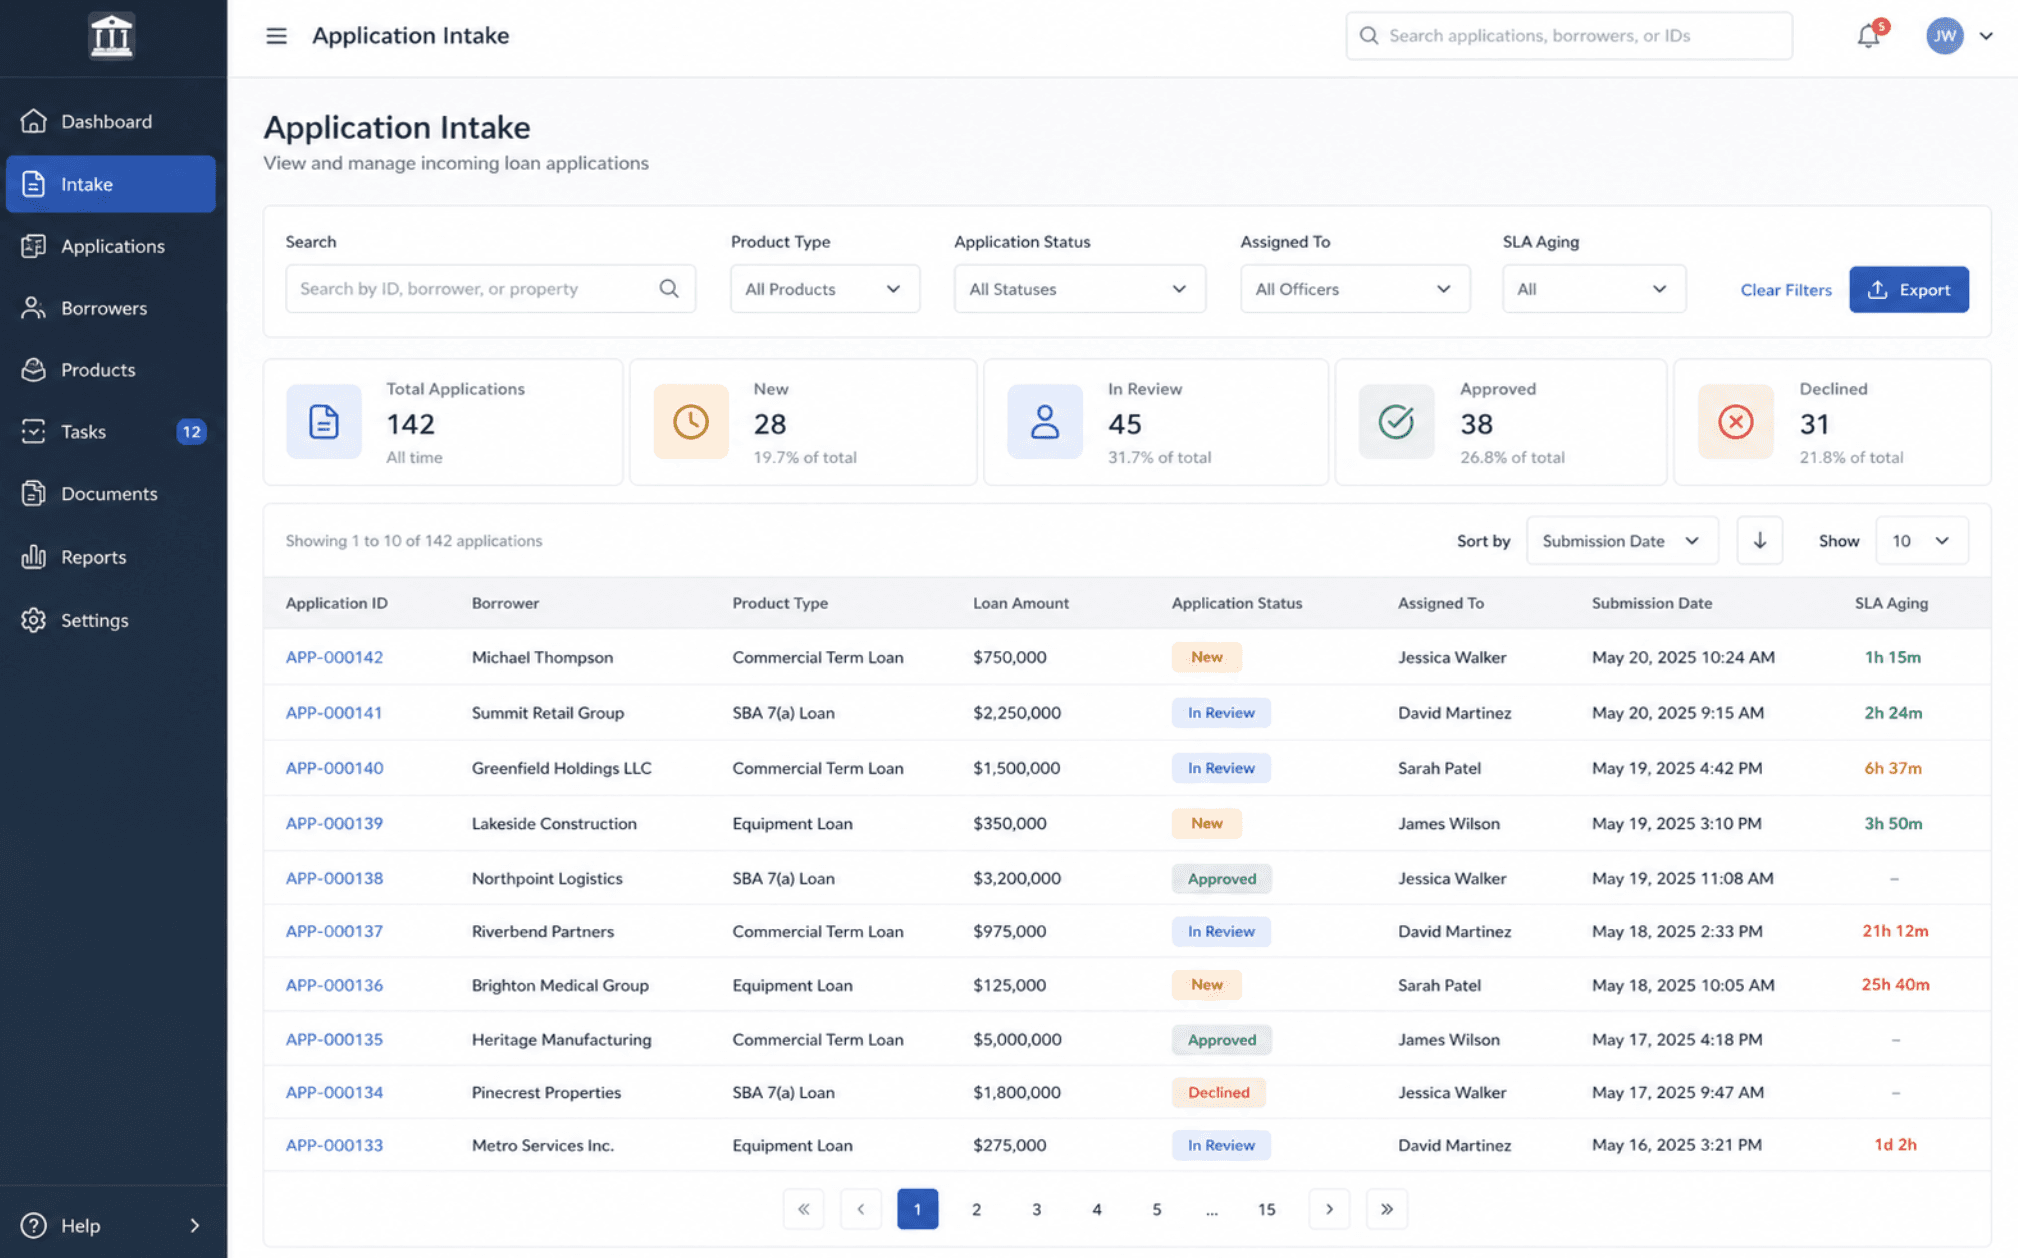Viewport: 2018px width, 1258px height.
Task: Click borrower Greenfield Holdings LLC
Action: pos(561,768)
